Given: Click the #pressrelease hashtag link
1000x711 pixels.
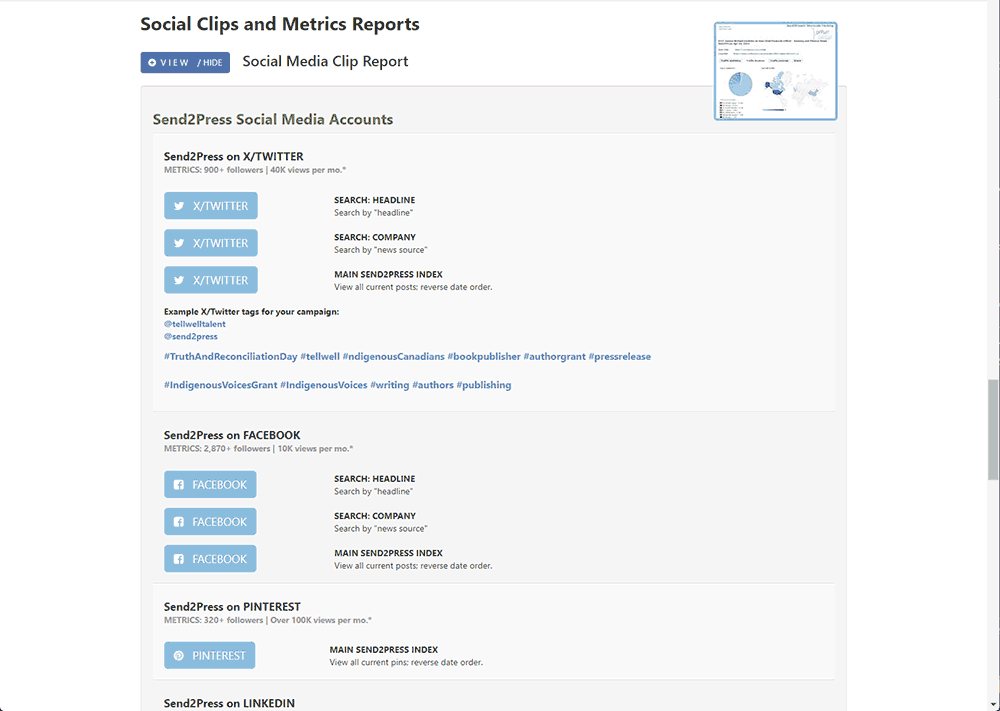Looking at the screenshot, I should 620,357.
